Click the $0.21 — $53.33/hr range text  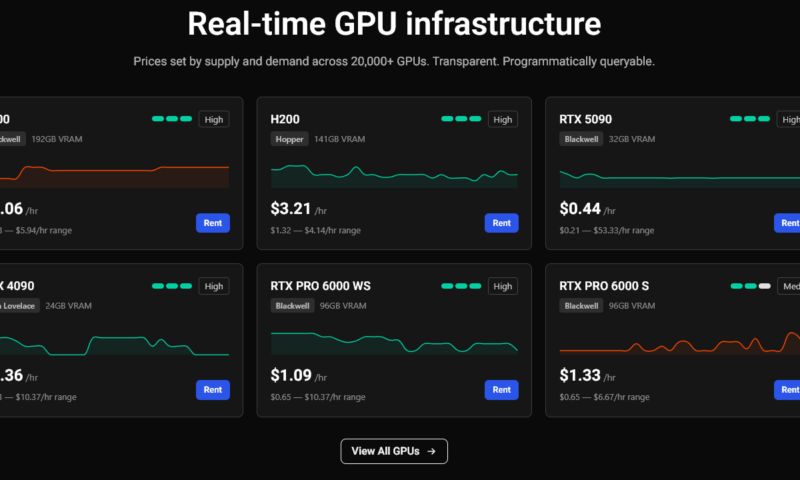click(607, 231)
